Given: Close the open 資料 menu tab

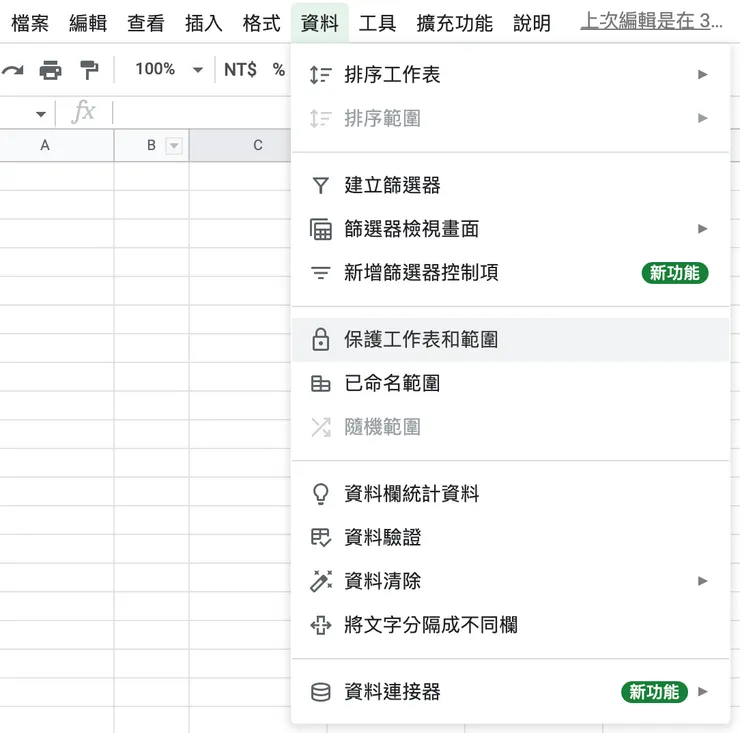Looking at the screenshot, I should (x=320, y=23).
